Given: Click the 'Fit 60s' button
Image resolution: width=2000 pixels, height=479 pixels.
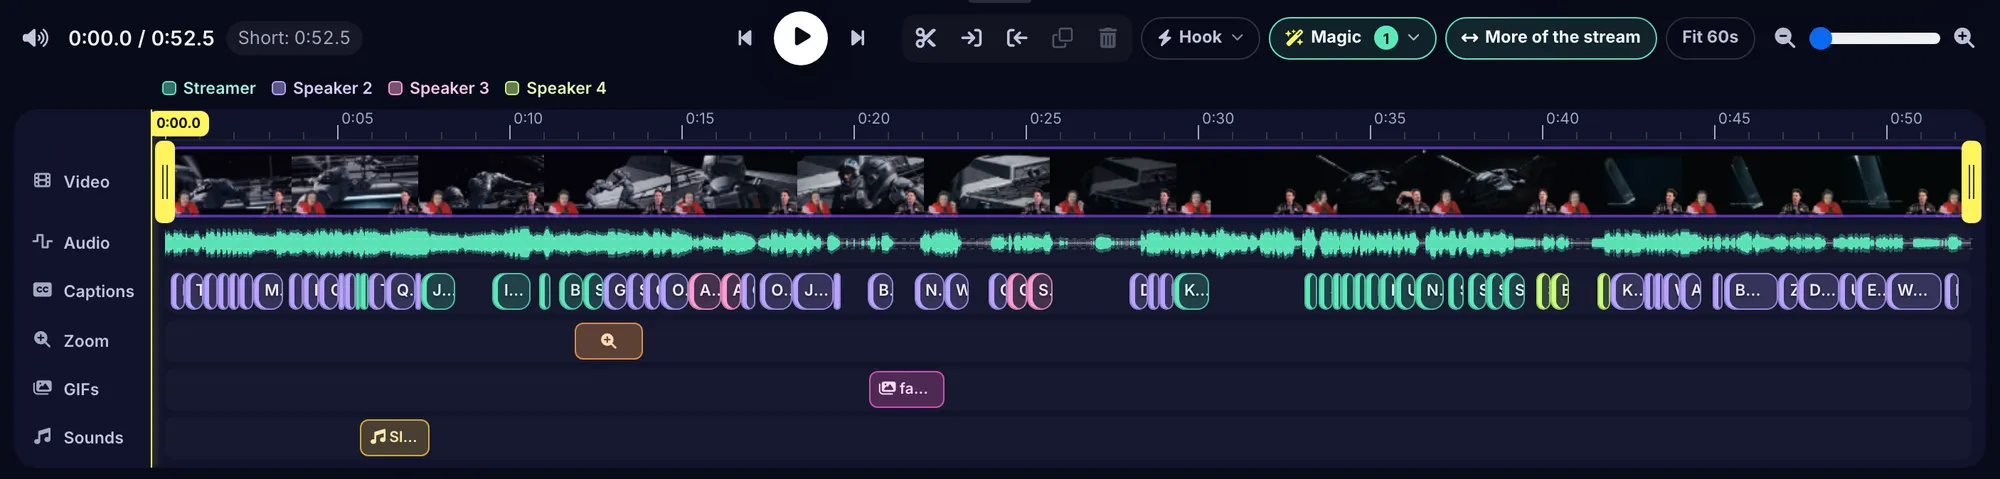Looking at the screenshot, I should [1710, 38].
